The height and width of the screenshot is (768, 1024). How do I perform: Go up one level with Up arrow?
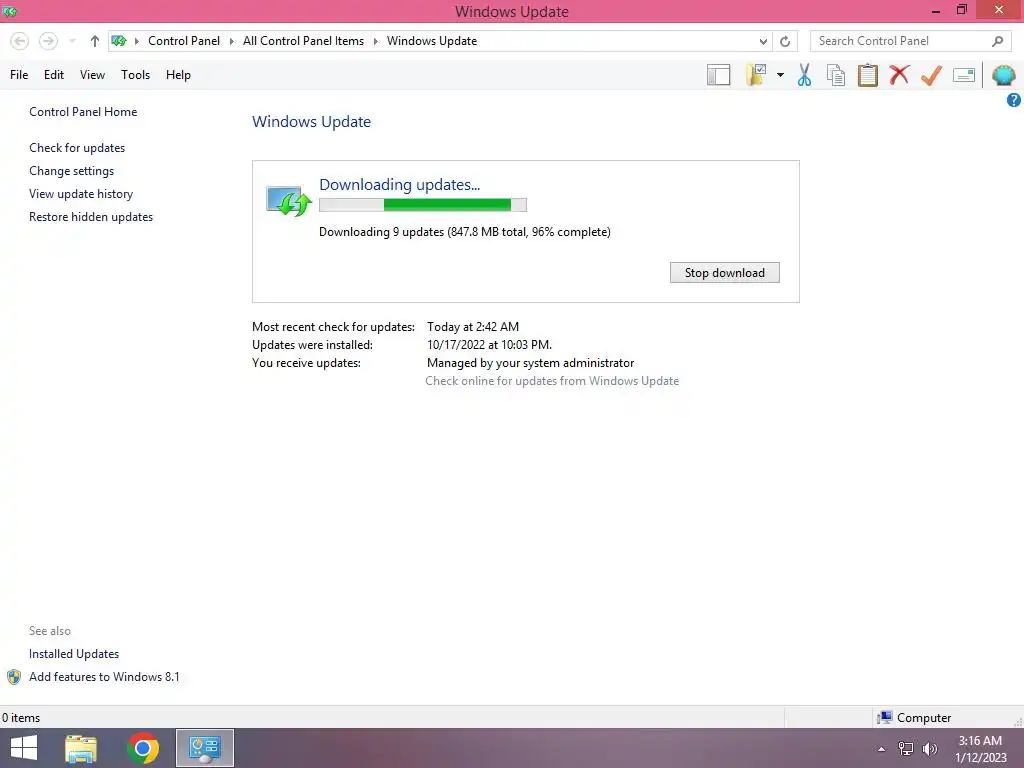[x=95, y=41]
